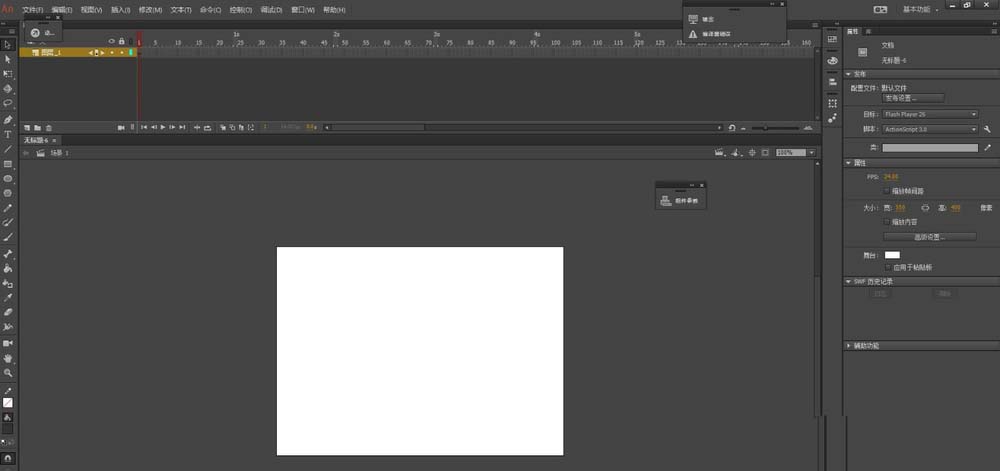Click the center frame icon
Screen dimensions: 1000x471
point(197,127)
